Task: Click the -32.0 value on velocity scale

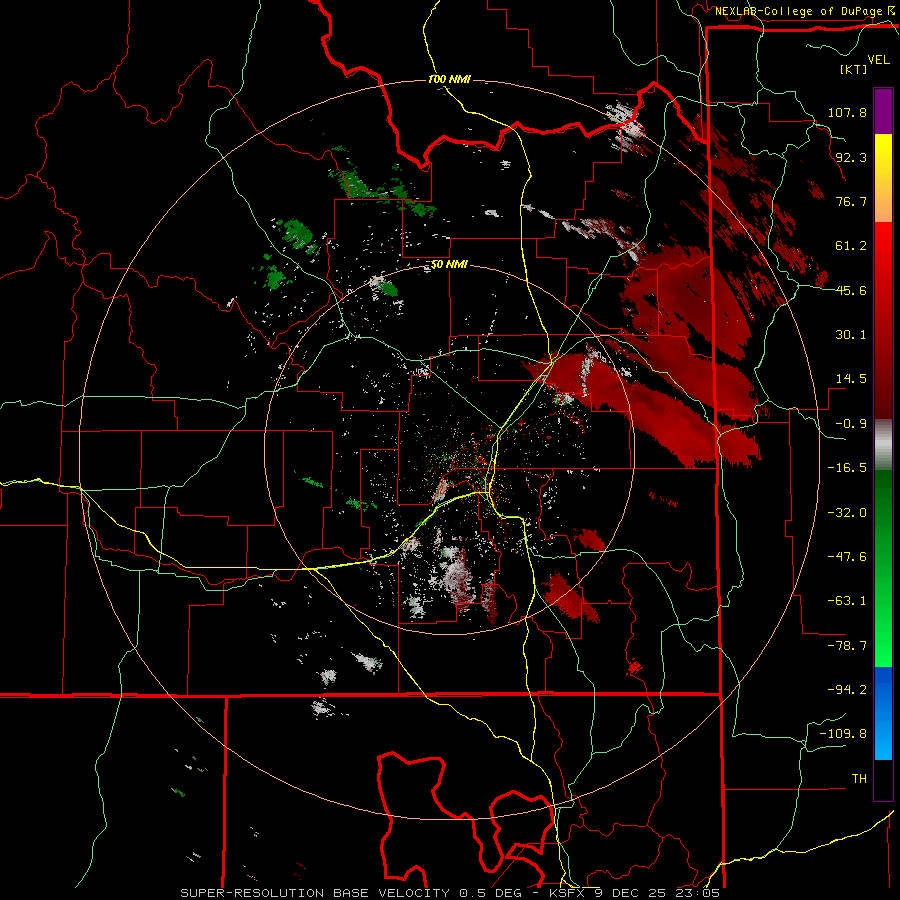Action: tap(847, 513)
